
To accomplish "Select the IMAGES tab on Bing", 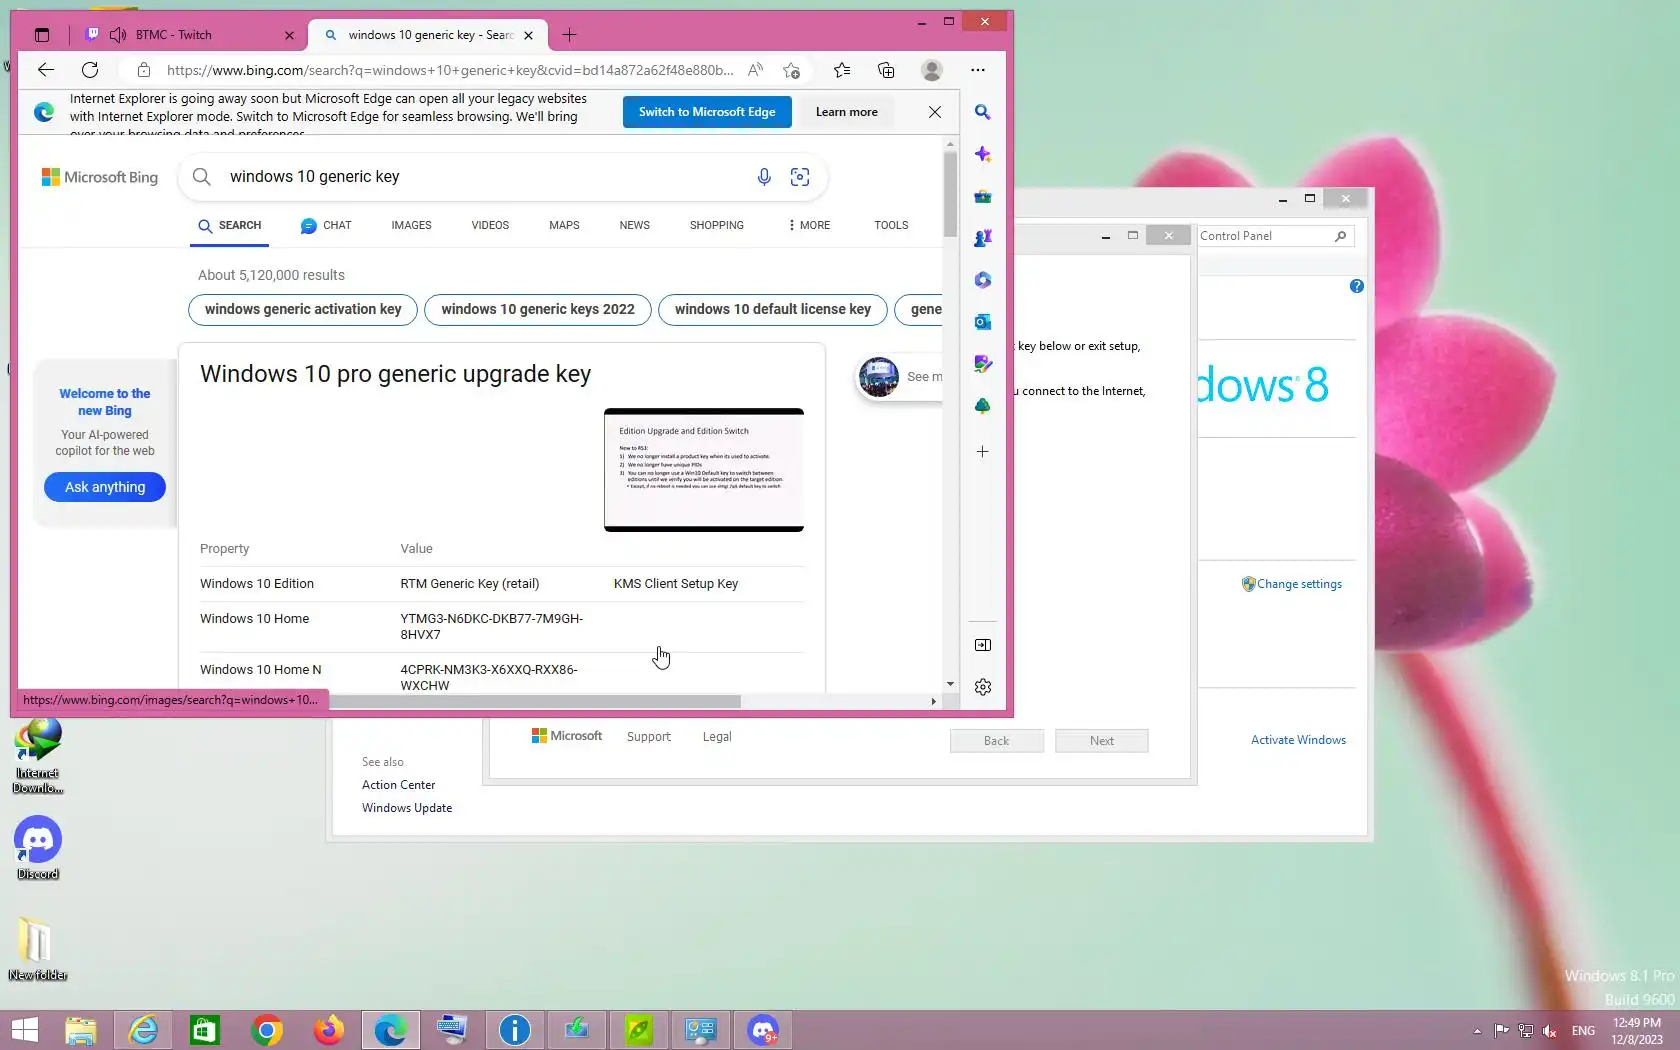I will pyautogui.click(x=411, y=226).
